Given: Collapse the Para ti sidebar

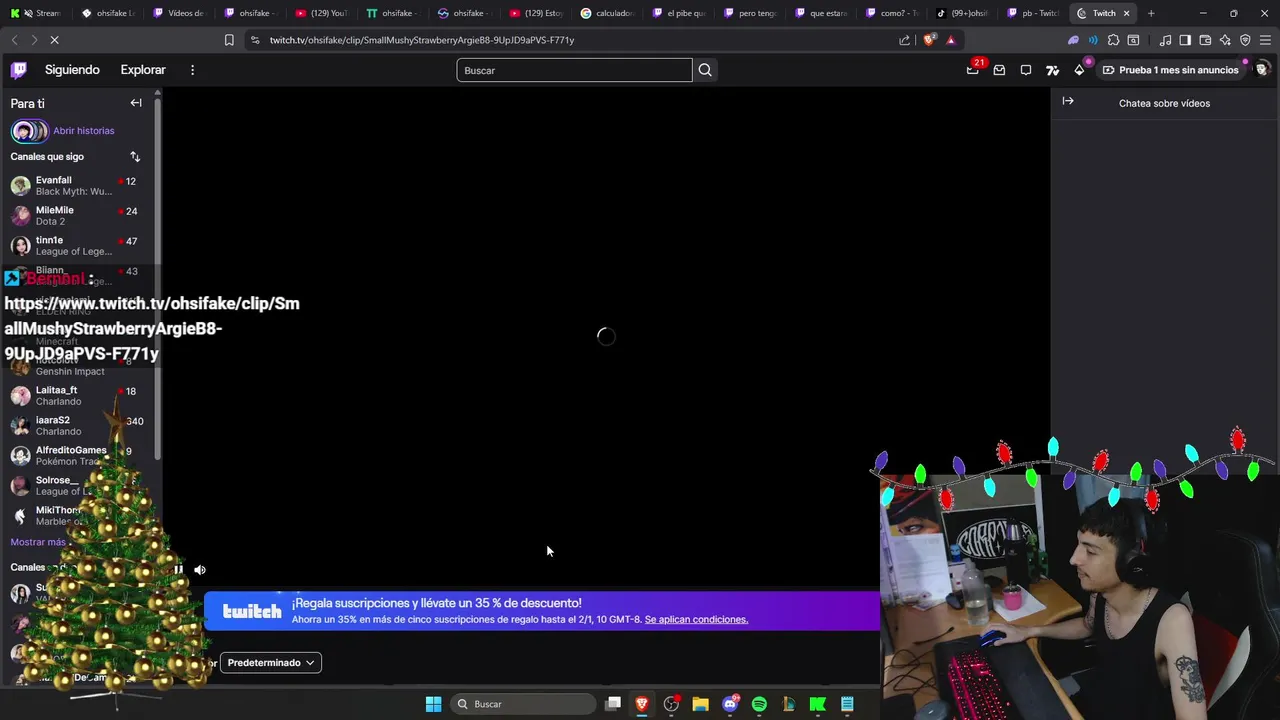Looking at the screenshot, I should click(x=136, y=103).
